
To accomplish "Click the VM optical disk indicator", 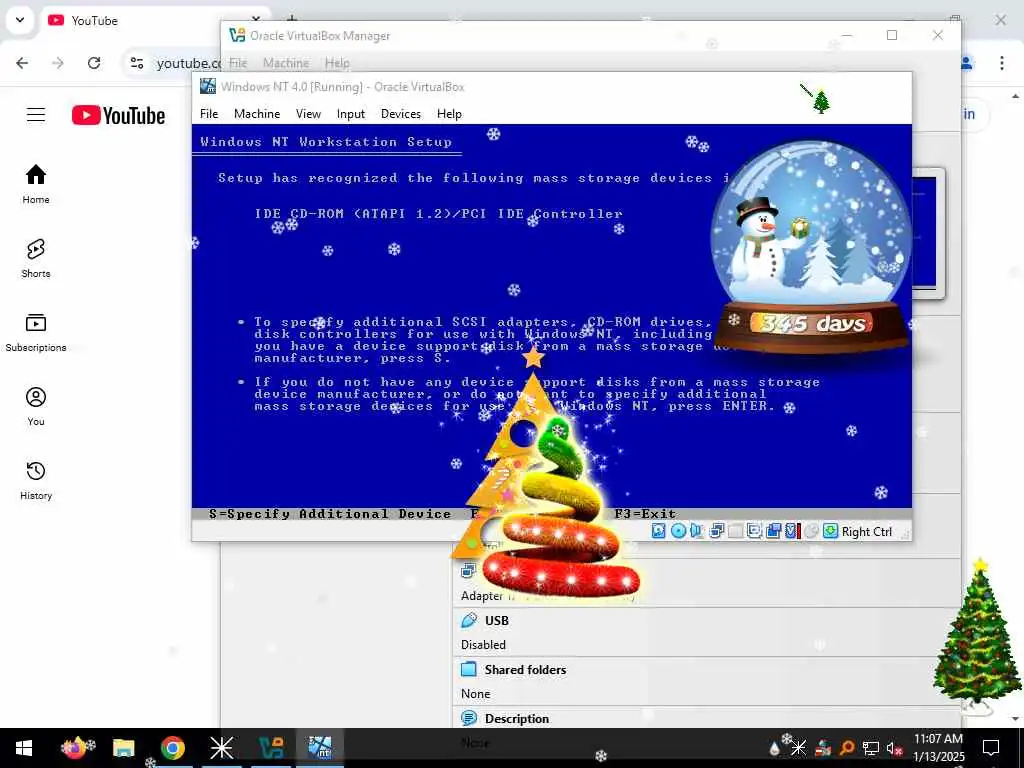I will pos(679,531).
